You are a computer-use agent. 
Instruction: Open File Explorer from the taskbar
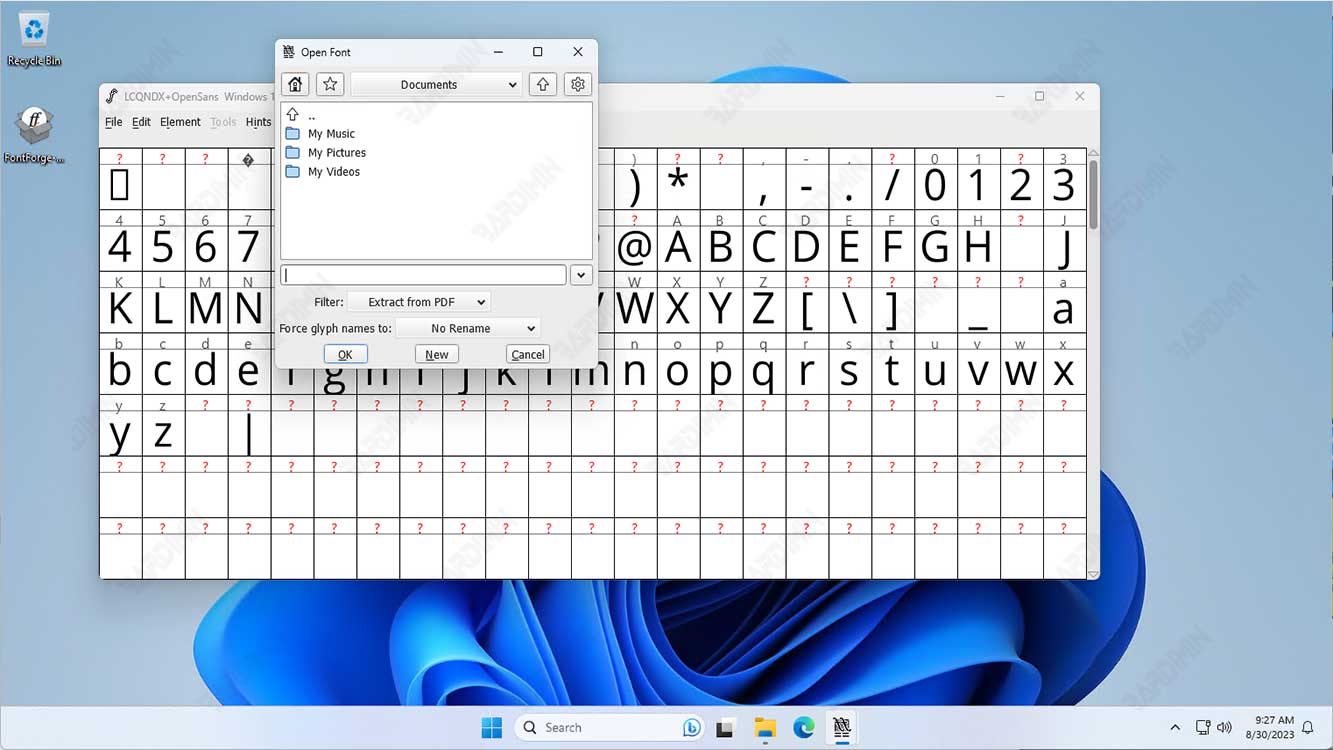coord(765,727)
